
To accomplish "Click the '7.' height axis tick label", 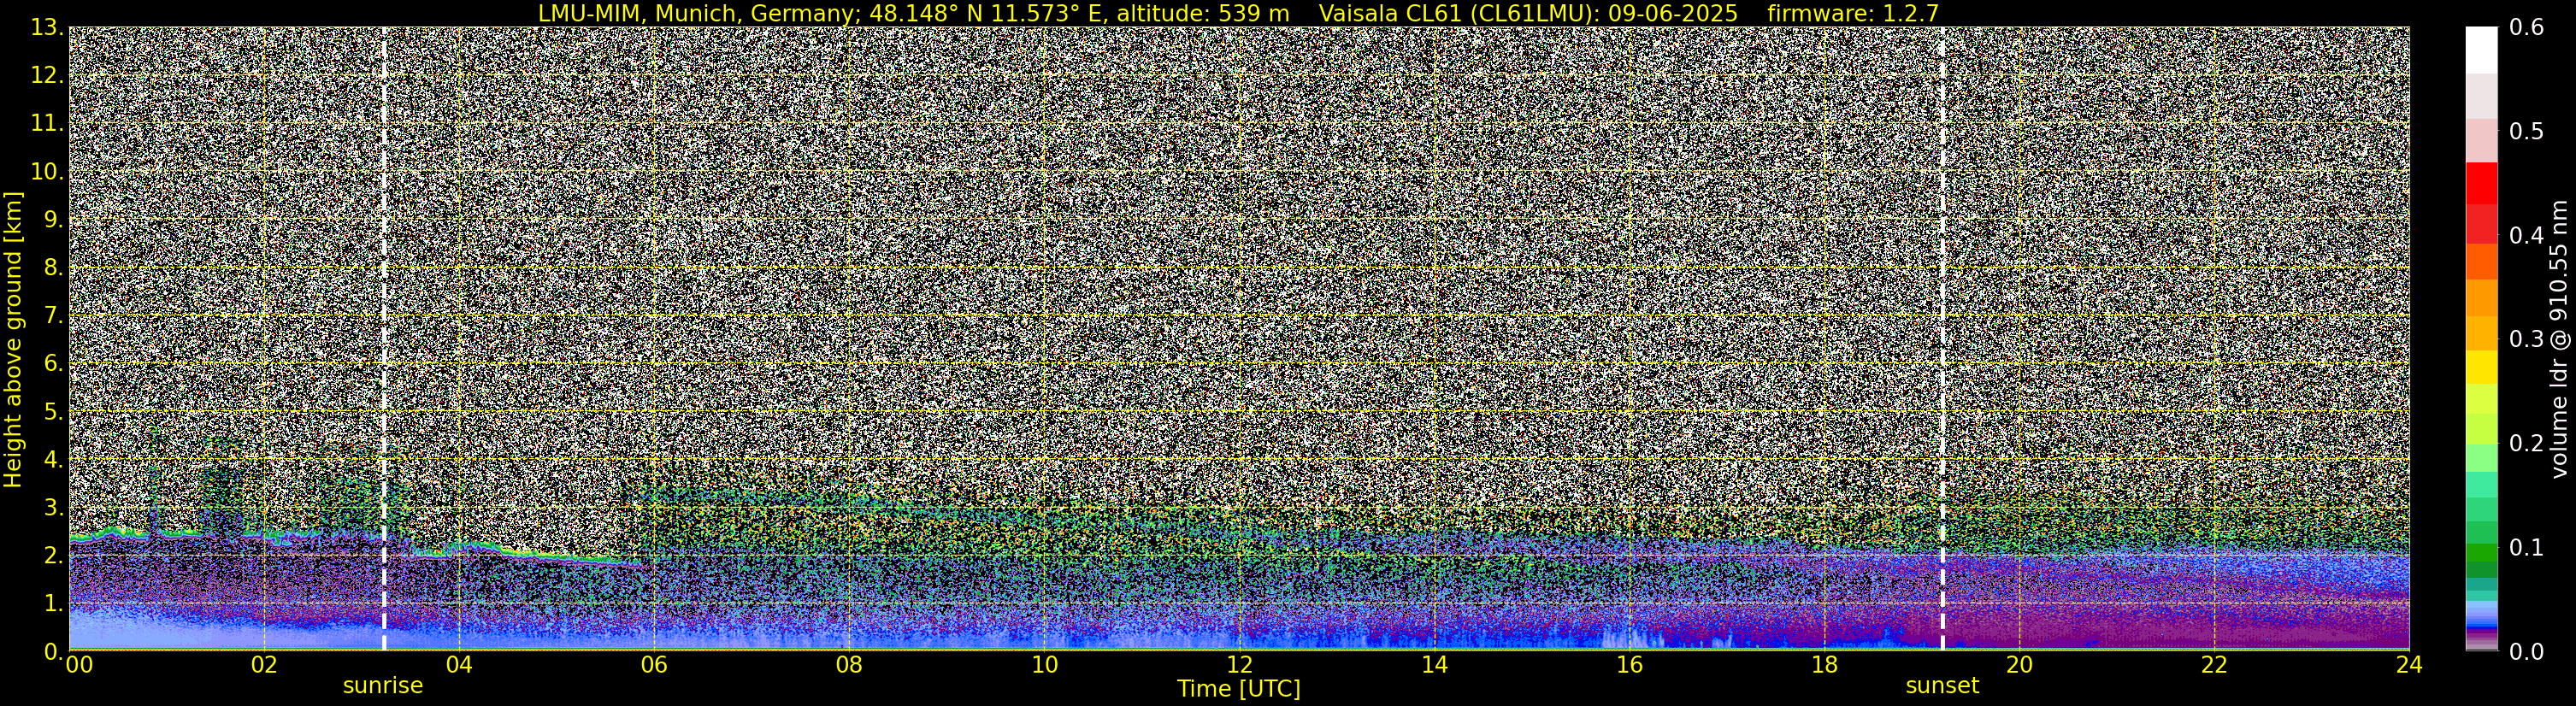I will point(54,316).
